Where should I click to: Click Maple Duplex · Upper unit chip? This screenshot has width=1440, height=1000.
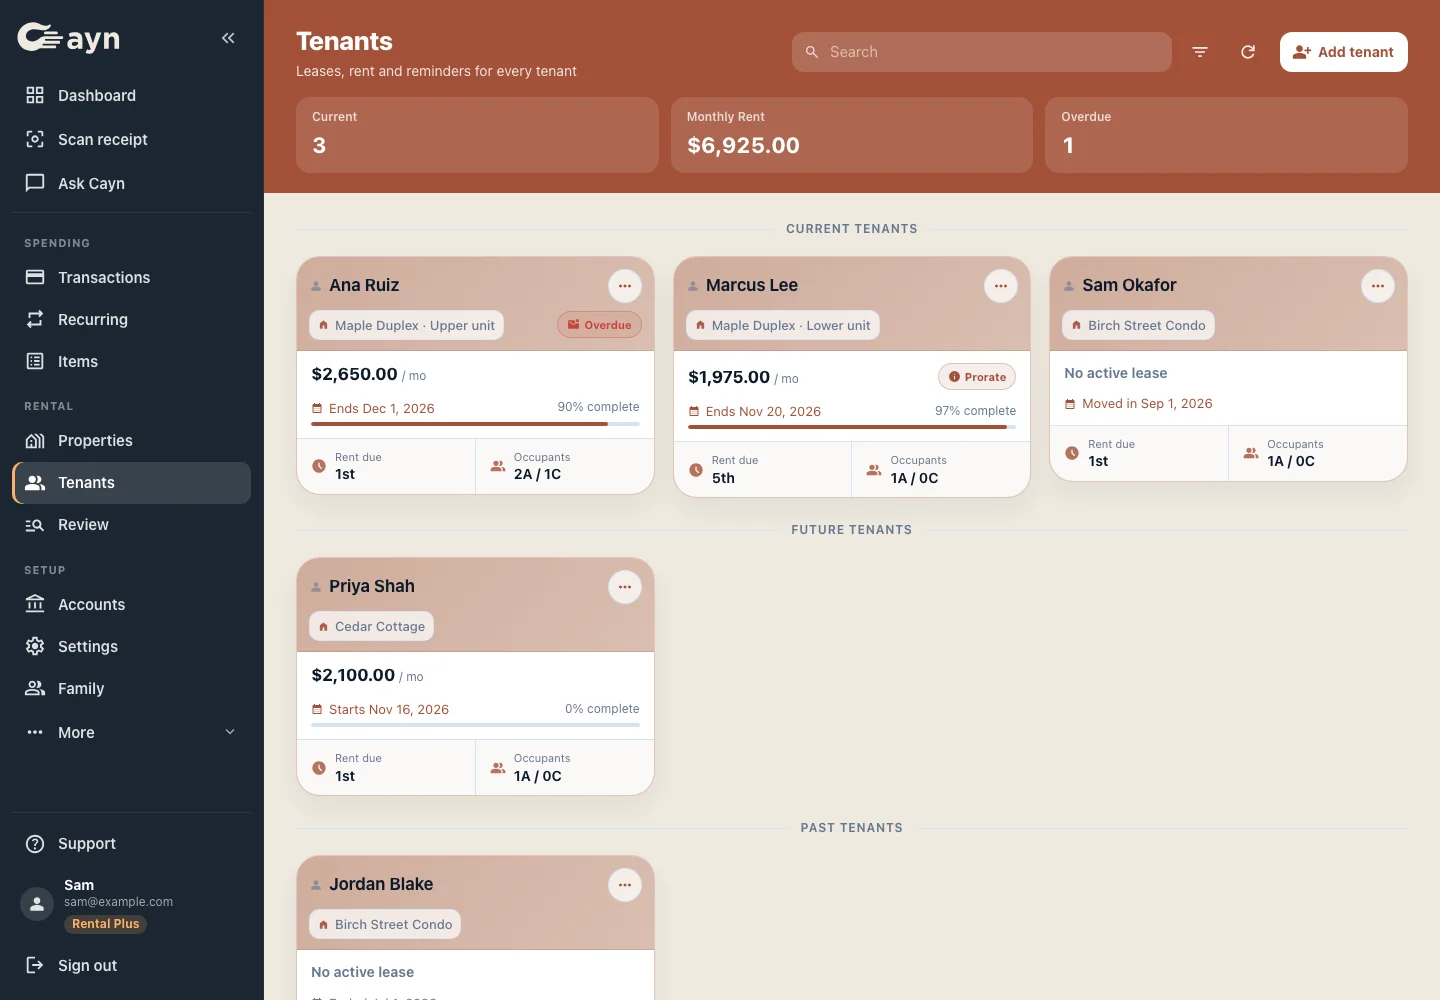pos(407,325)
